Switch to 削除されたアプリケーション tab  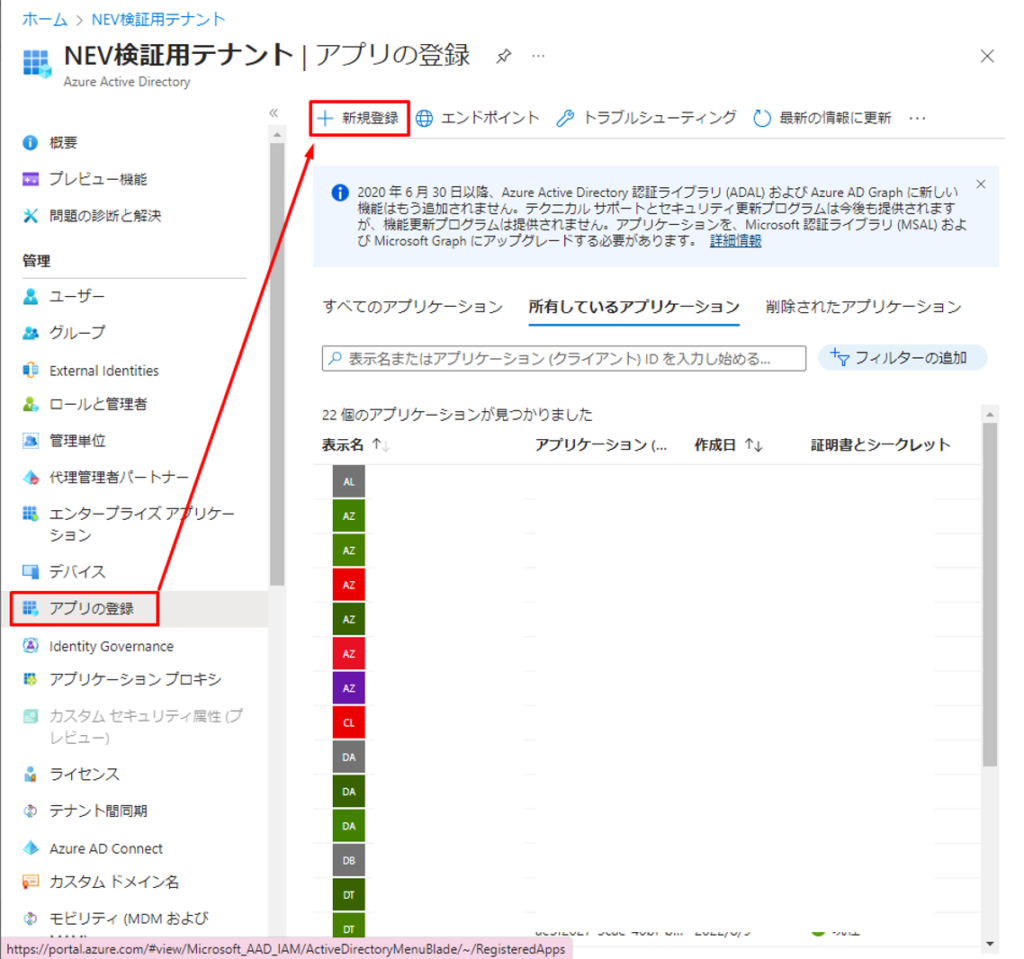point(862,307)
